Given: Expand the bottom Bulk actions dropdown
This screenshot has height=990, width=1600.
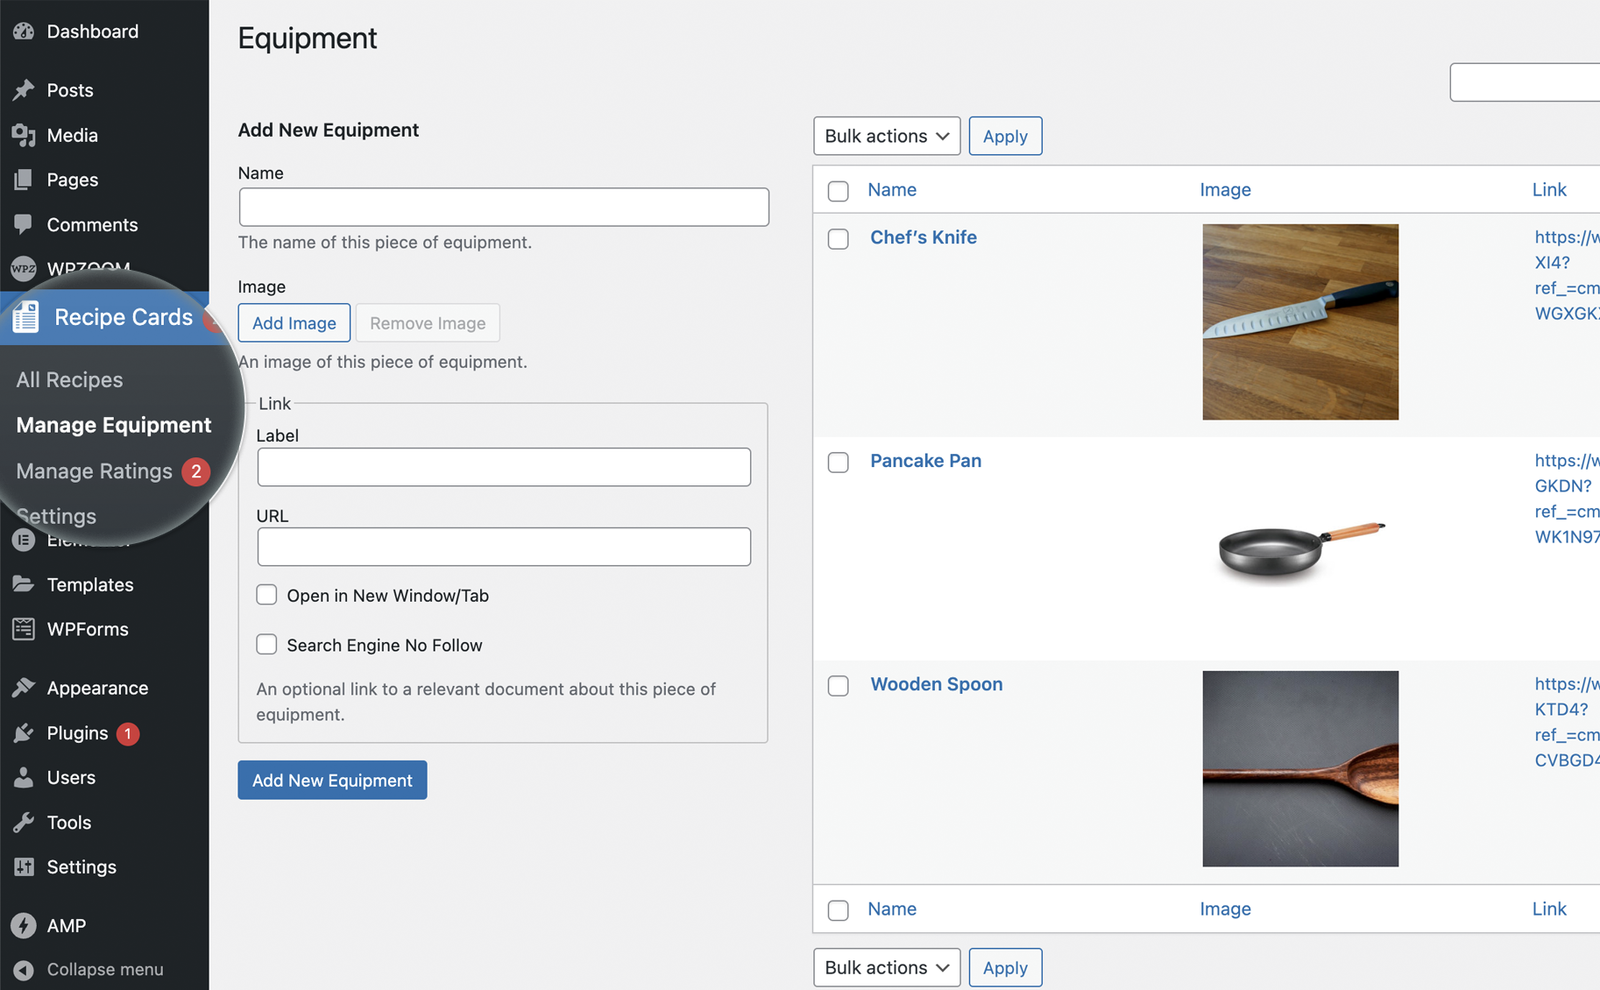Looking at the screenshot, I should pyautogui.click(x=886, y=967).
